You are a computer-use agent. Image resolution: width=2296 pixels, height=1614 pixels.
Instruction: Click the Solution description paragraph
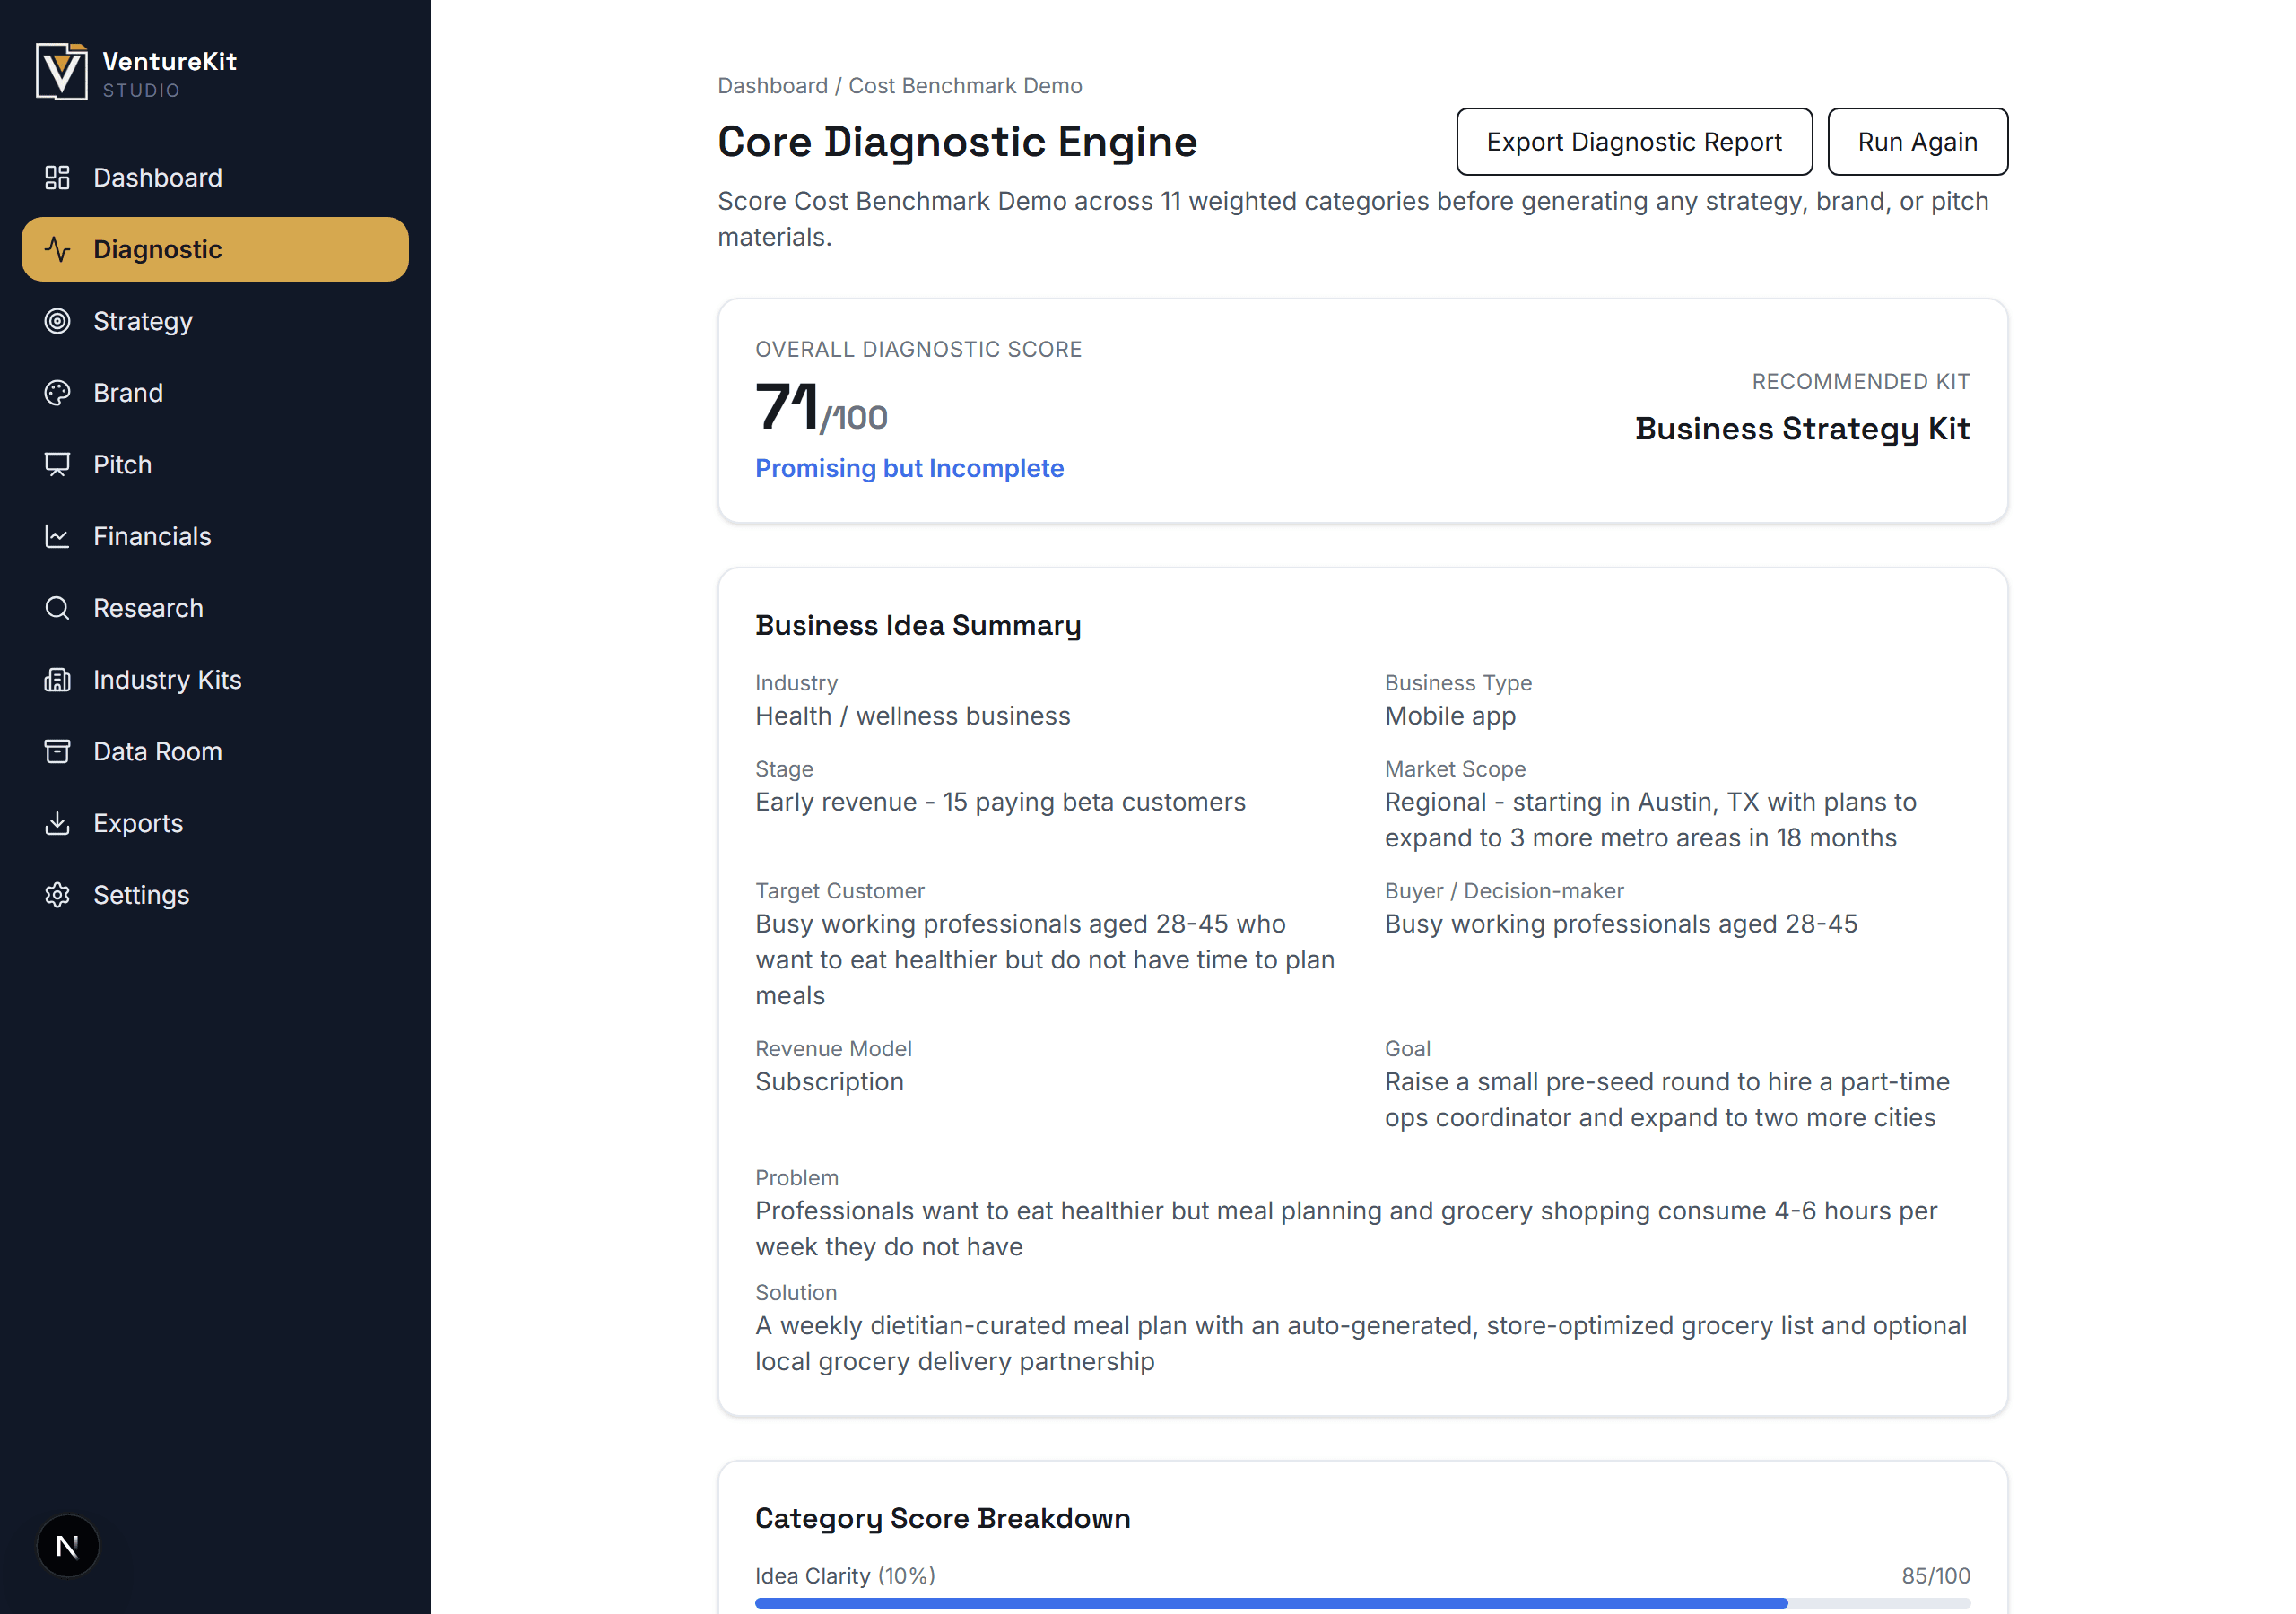pos(1360,1343)
